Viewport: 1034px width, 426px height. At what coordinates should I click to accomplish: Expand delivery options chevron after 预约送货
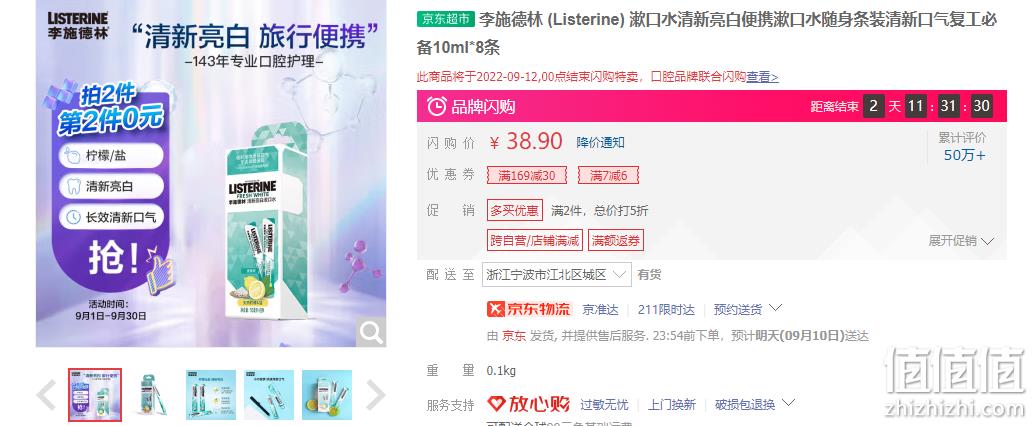tap(776, 308)
